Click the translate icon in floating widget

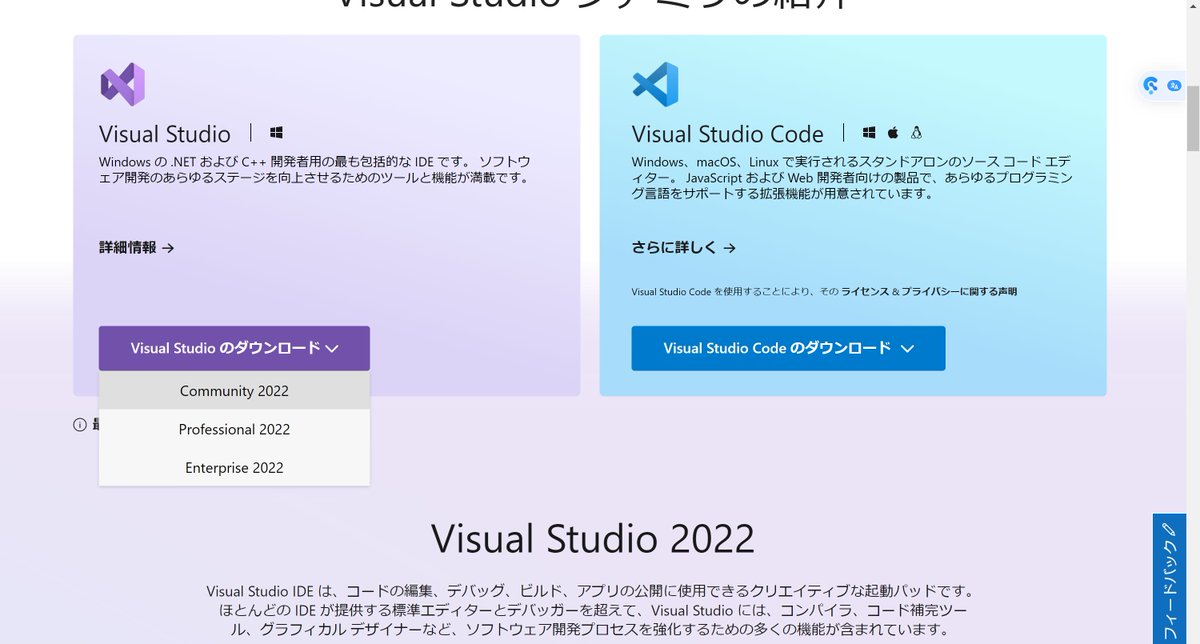(1175, 86)
